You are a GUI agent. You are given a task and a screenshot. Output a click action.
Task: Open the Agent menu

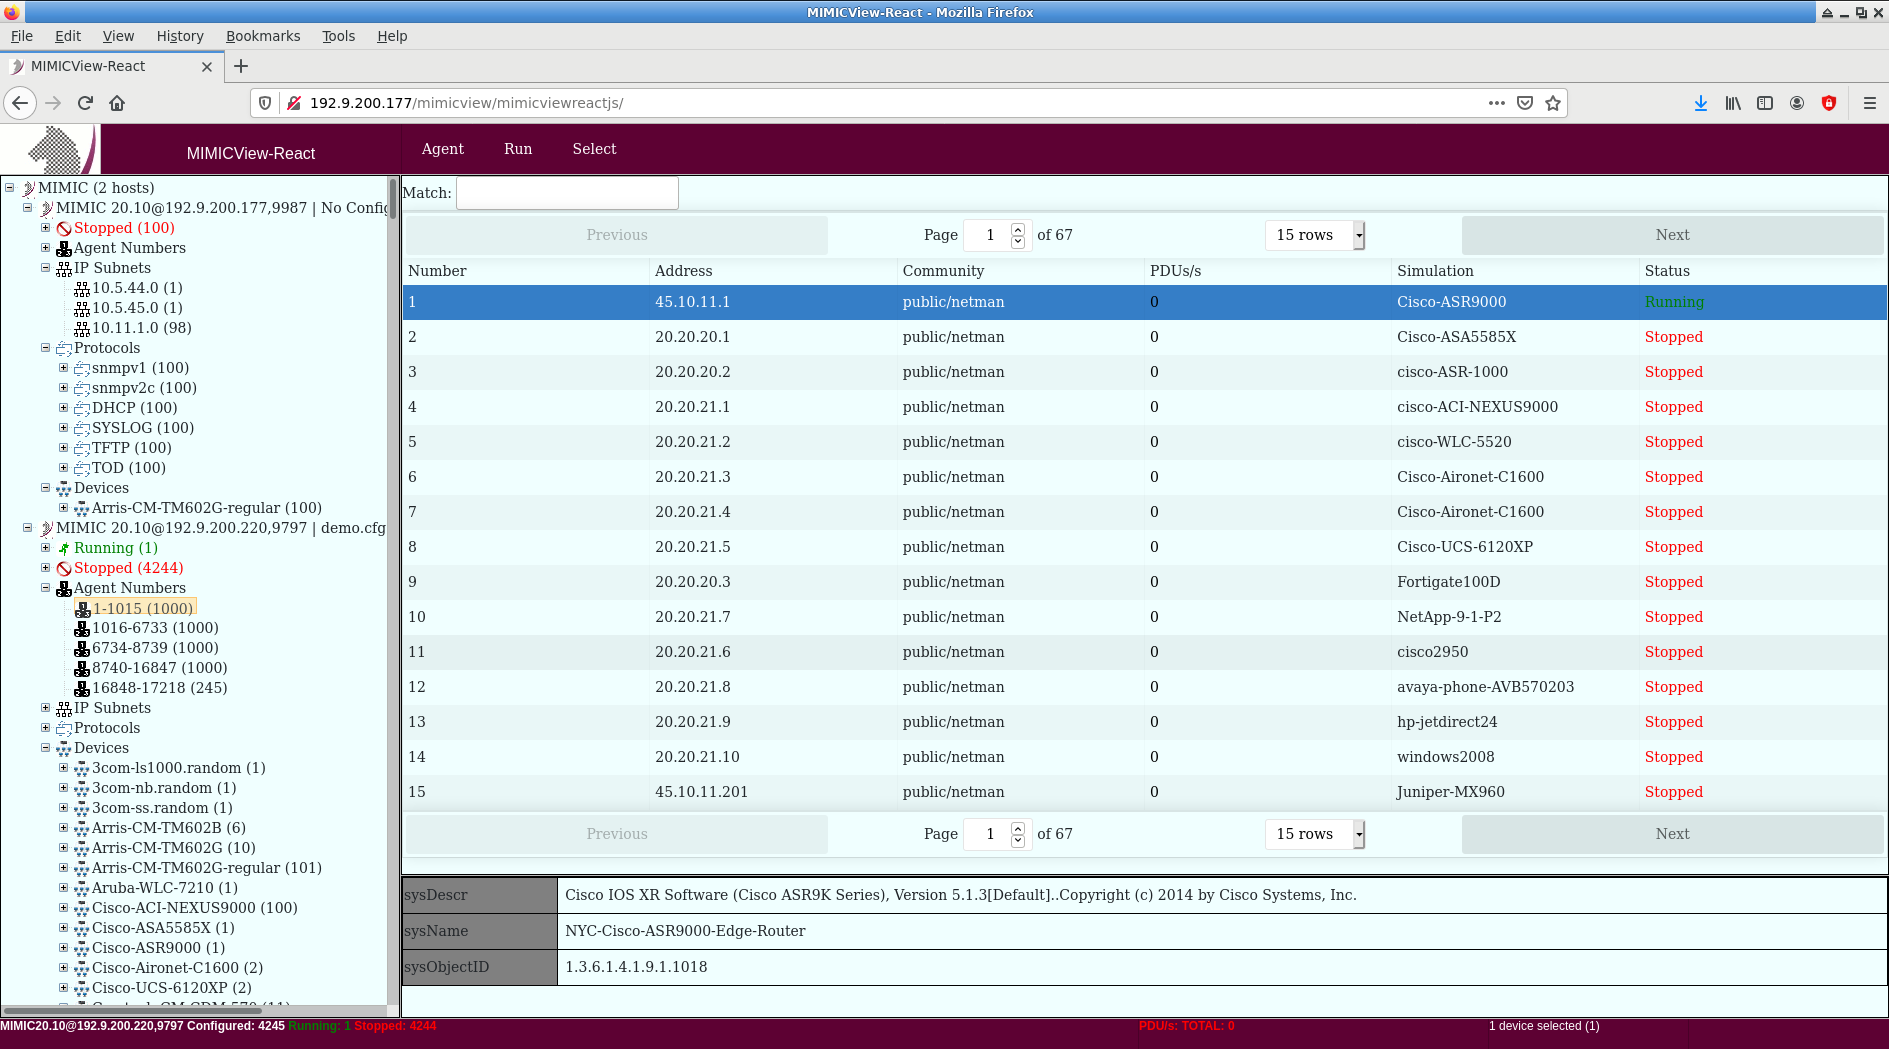coord(442,149)
